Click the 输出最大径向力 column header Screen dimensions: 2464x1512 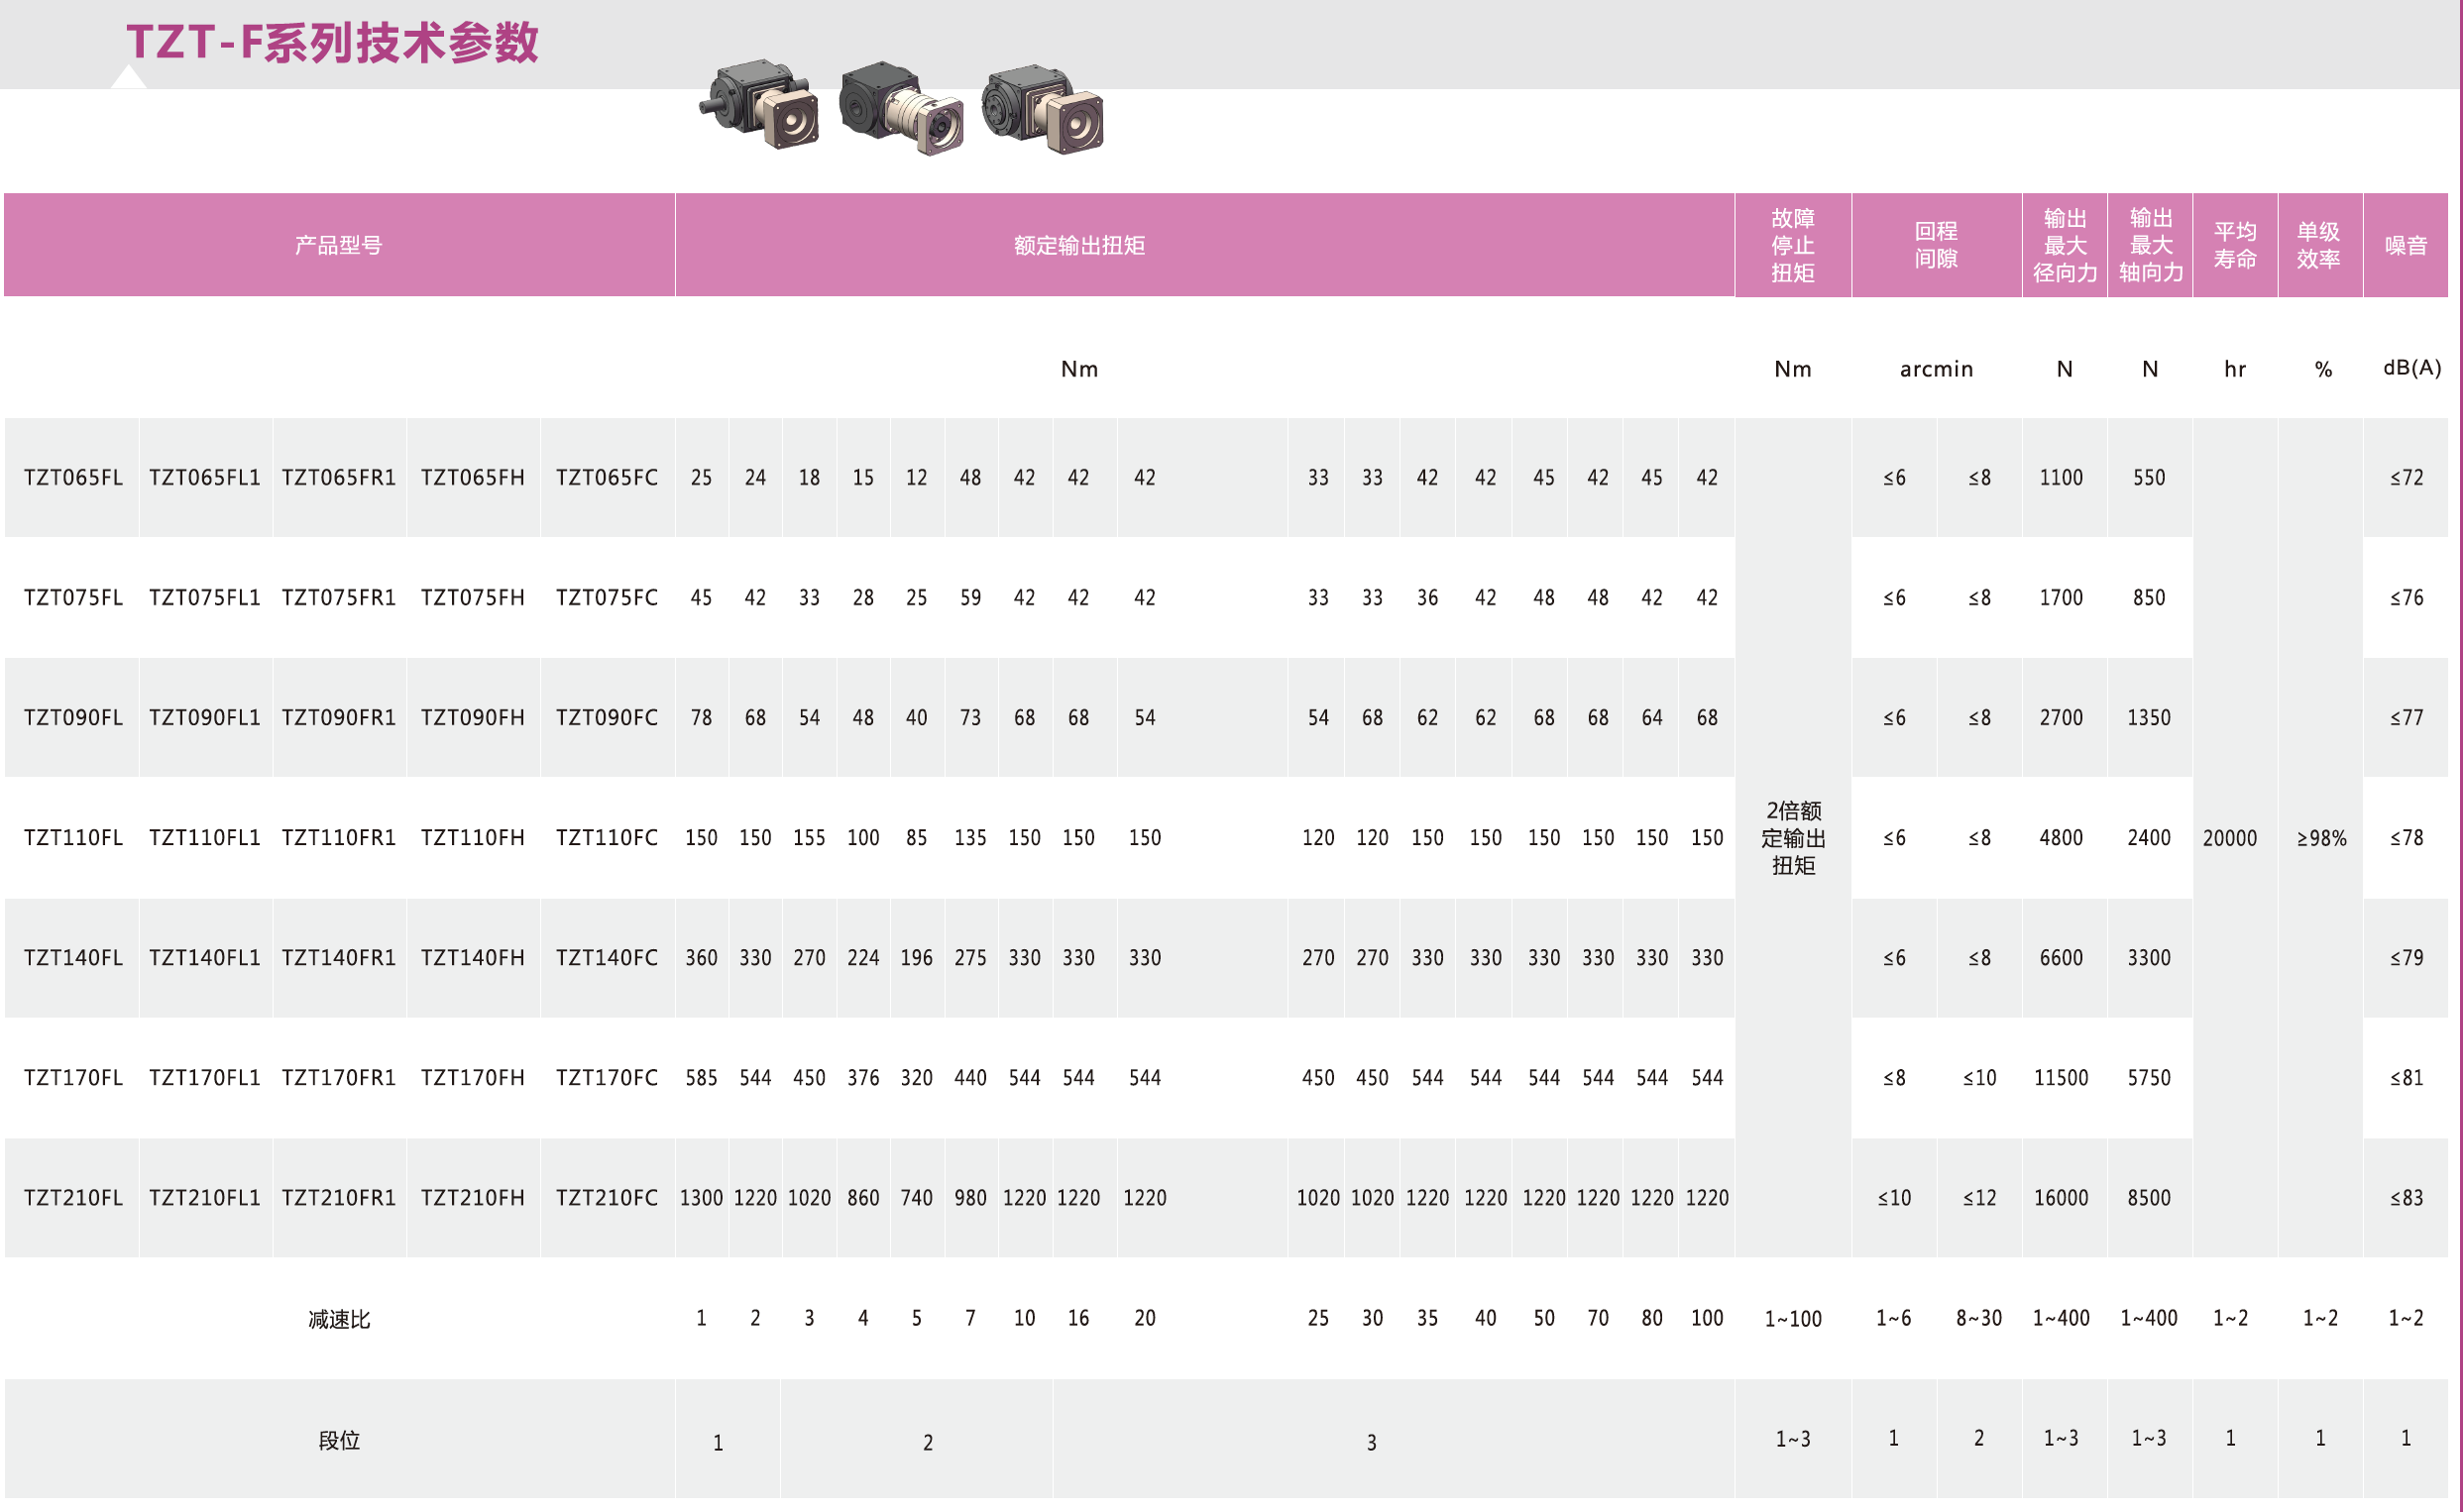pyautogui.click(x=2064, y=245)
